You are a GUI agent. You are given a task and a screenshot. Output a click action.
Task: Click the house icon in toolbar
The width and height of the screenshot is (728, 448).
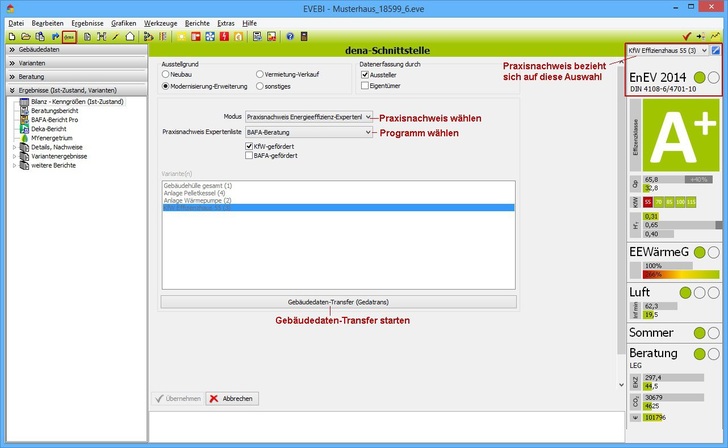click(x=130, y=36)
